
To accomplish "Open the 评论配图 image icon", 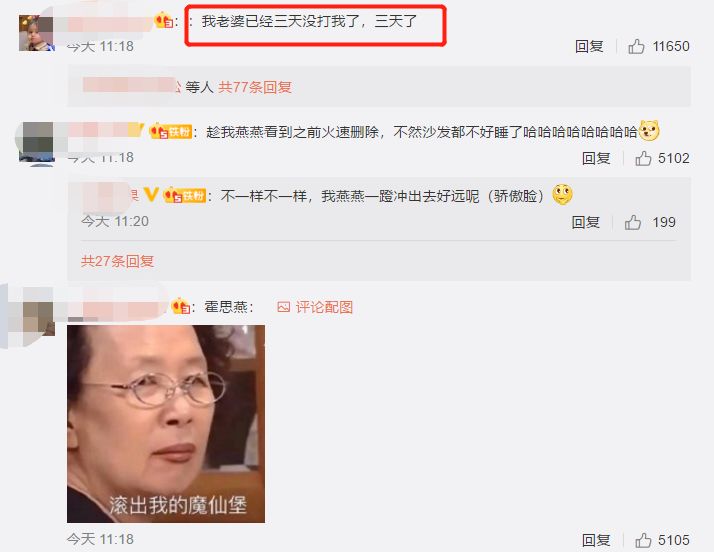I will pyautogui.click(x=283, y=307).
